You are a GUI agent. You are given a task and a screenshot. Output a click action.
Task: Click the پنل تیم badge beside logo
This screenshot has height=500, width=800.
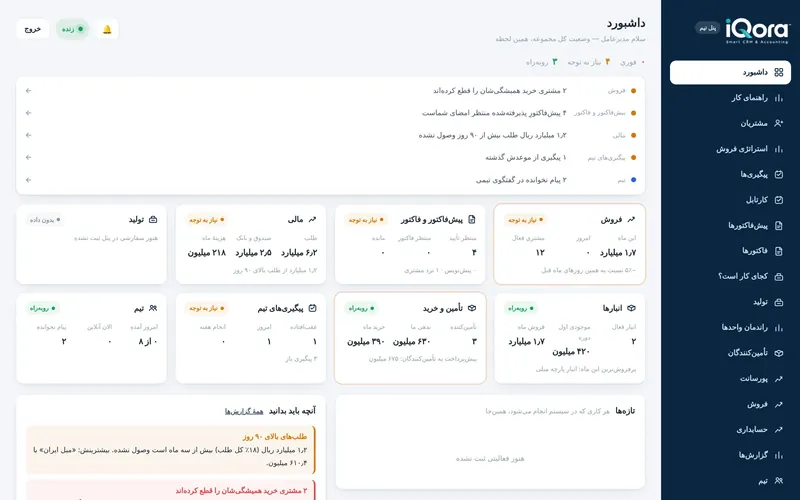(708, 28)
